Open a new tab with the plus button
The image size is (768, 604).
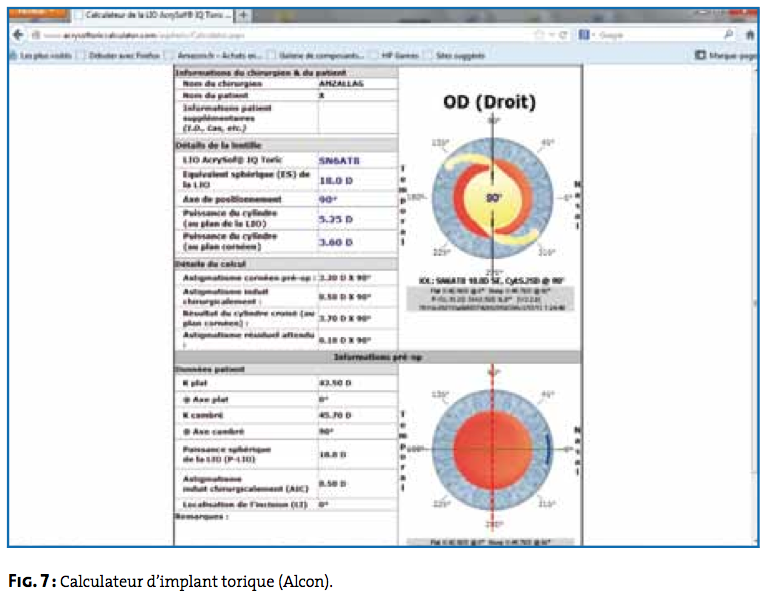pos(243,16)
